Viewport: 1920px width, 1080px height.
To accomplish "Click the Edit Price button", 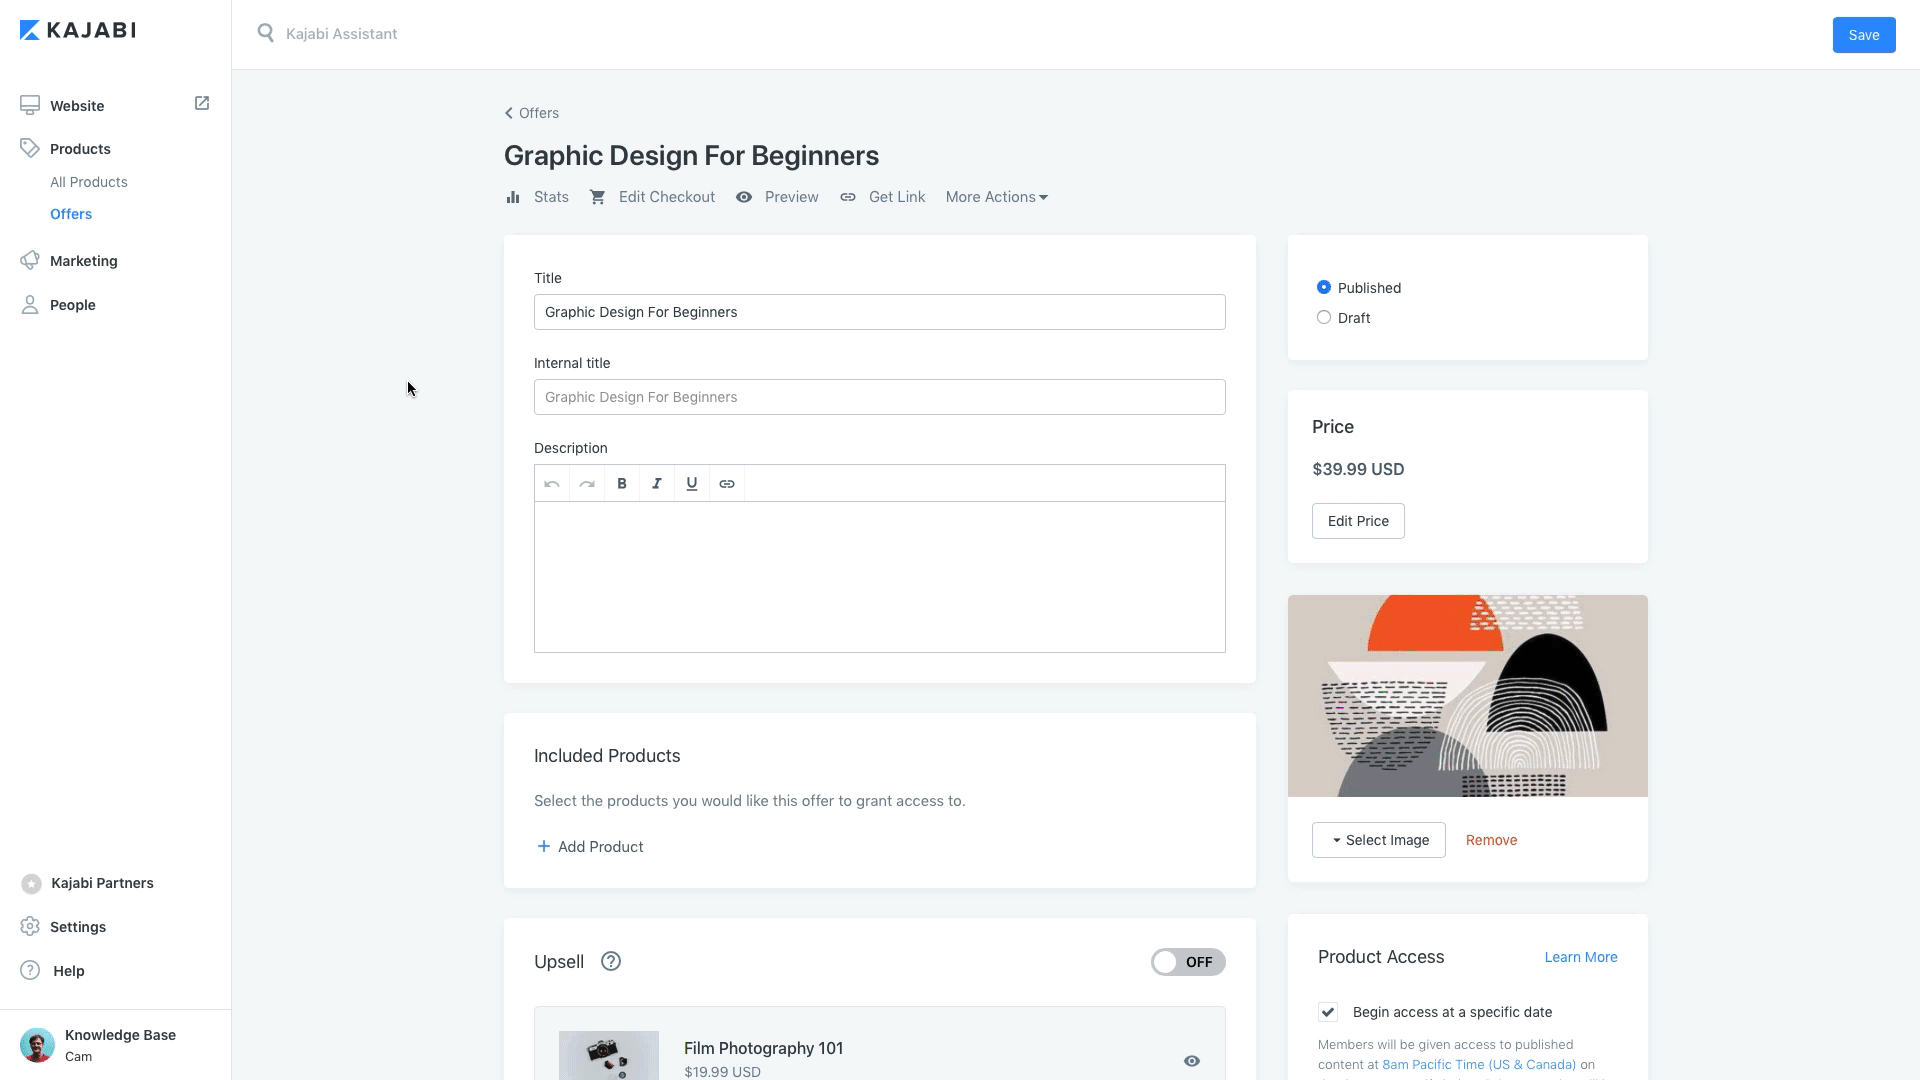I will coord(1358,521).
